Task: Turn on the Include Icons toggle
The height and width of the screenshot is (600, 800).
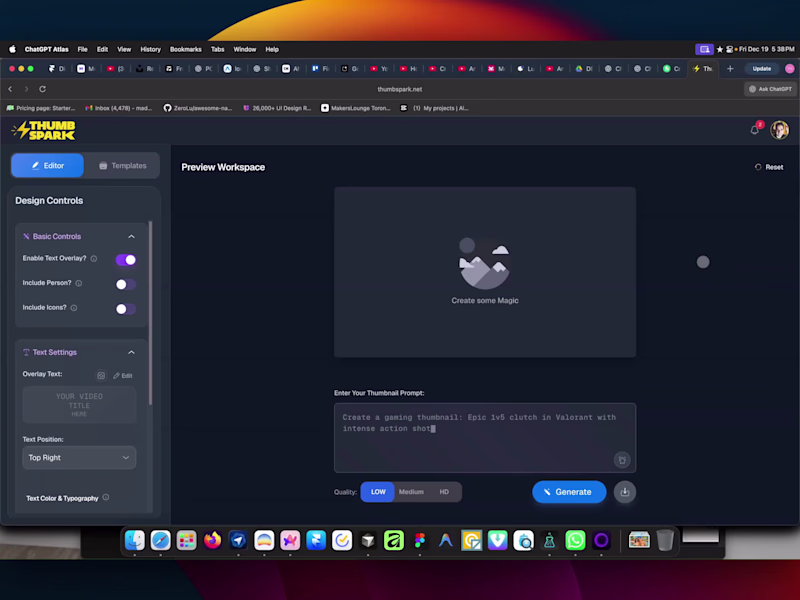Action: [x=124, y=308]
